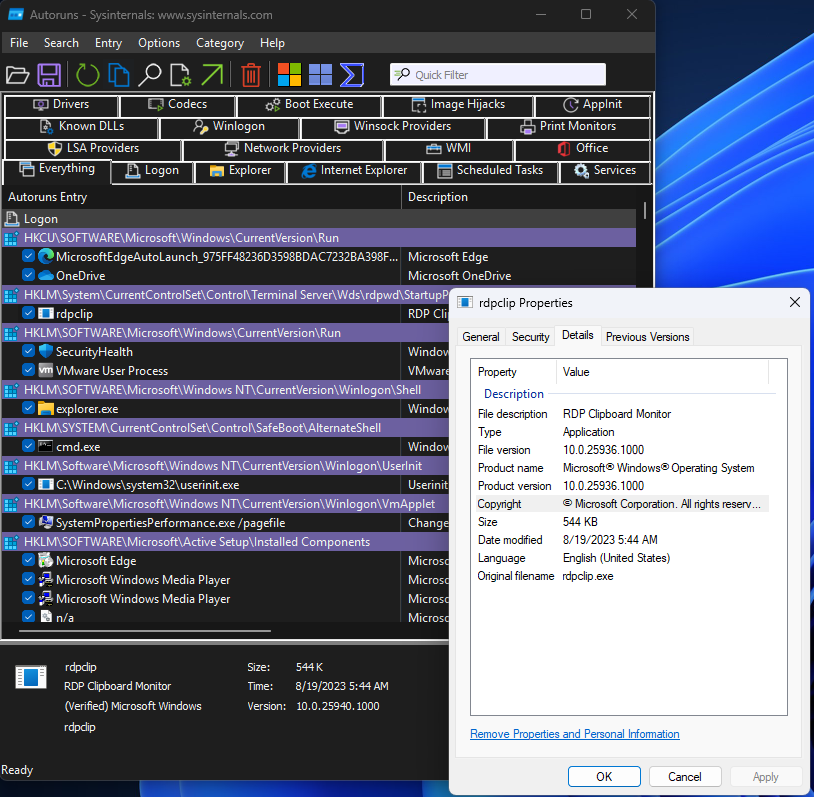The image size is (814, 797).
Task: Click the Autoruns Entry column header
Action: click(x=201, y=197)
